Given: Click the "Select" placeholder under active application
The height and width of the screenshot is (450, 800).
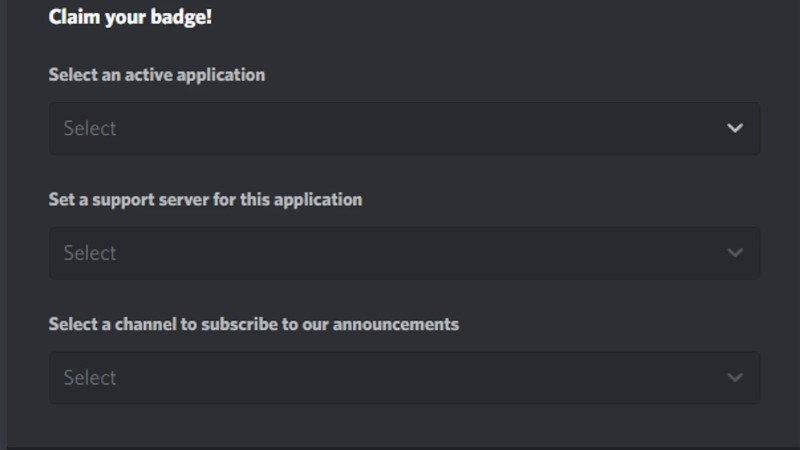Looking at the screenshot, I should coord(90,128).
